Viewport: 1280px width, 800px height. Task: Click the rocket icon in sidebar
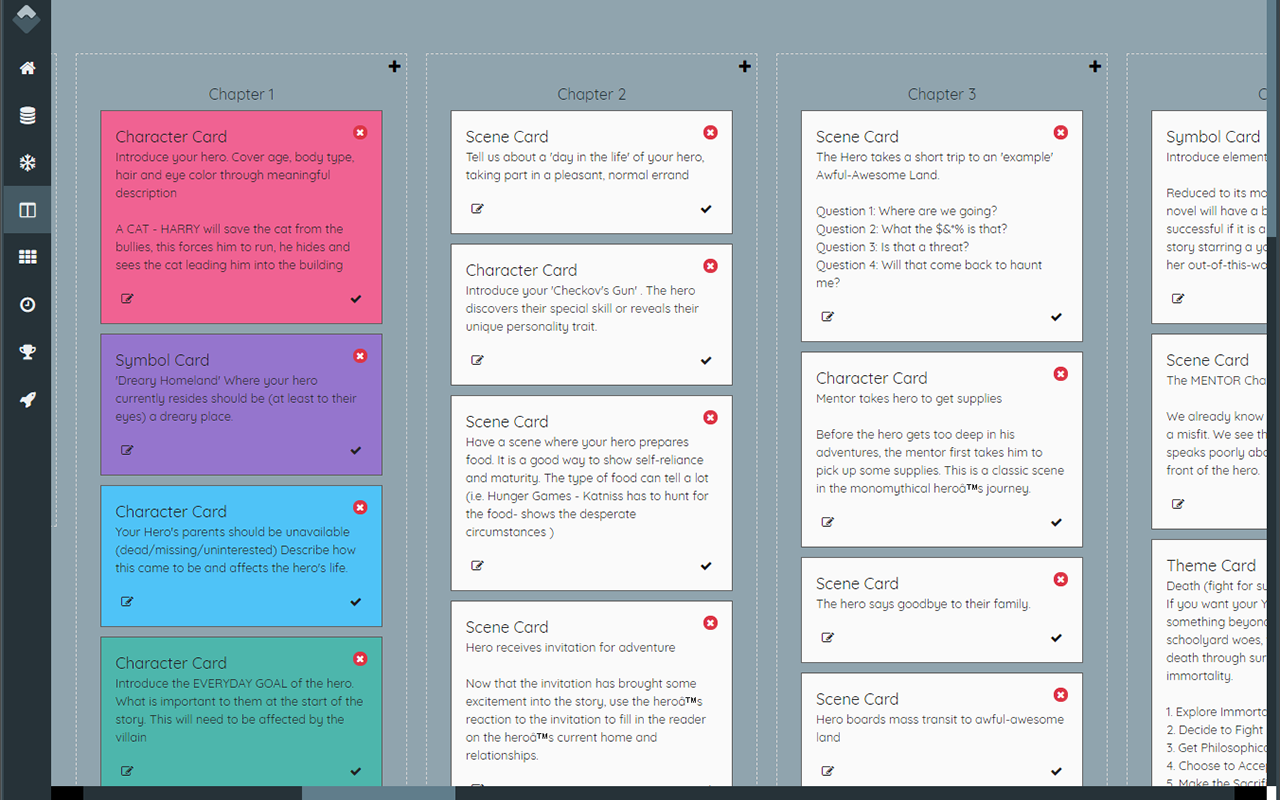pos(27,400)
